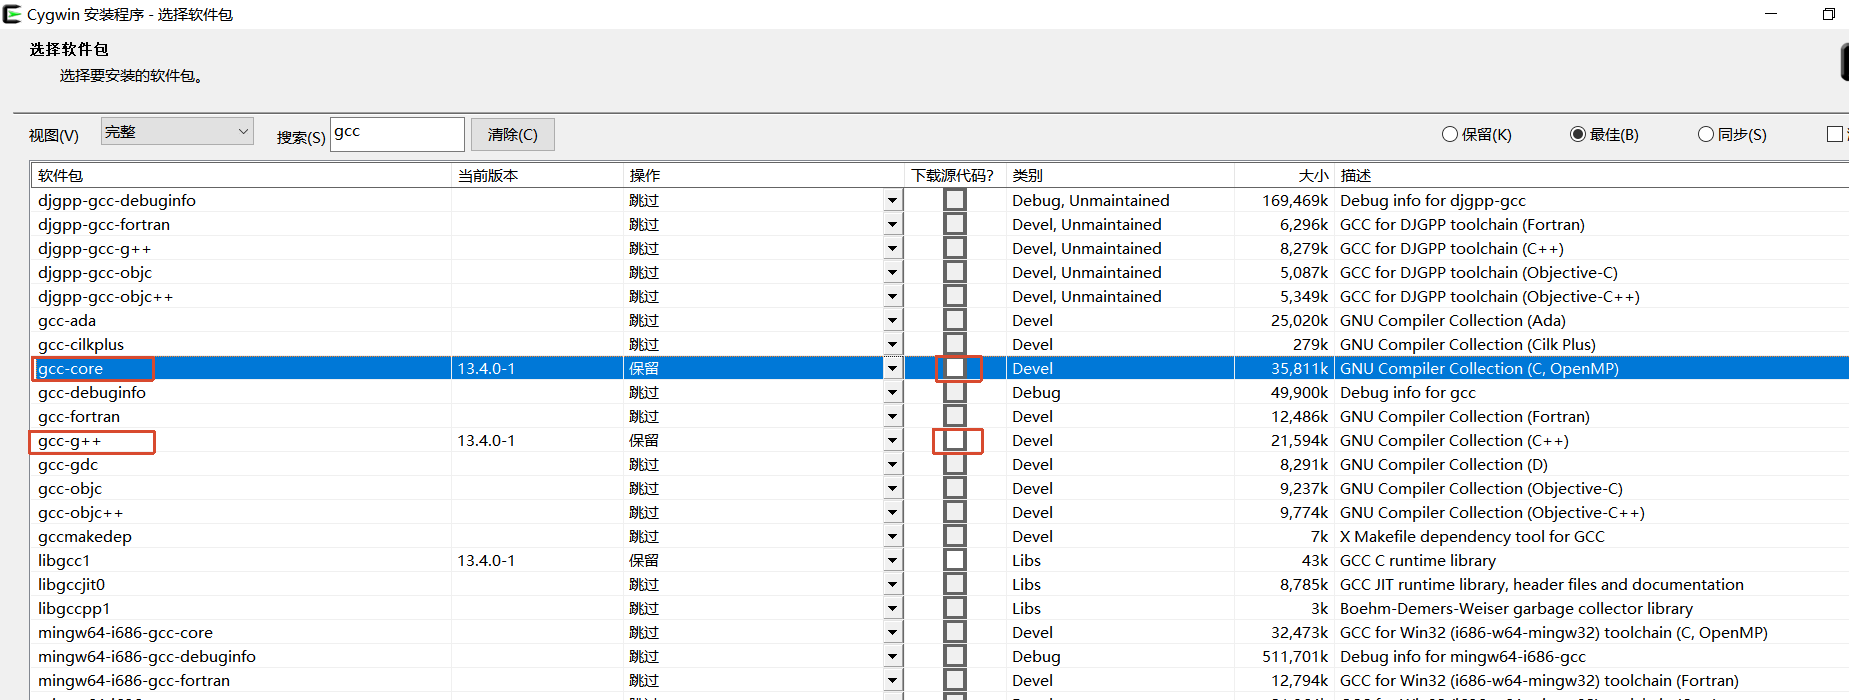Open action dropdown for gcc-fortran
This screenshot has height=700, width=1849.
click(892, 416)
